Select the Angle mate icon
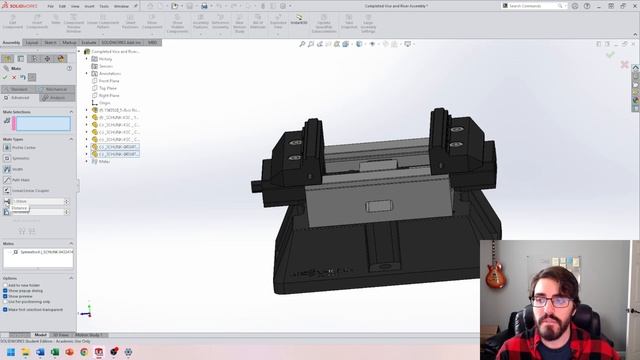This screenshot has height=360, width=640. tap(7, 212)
